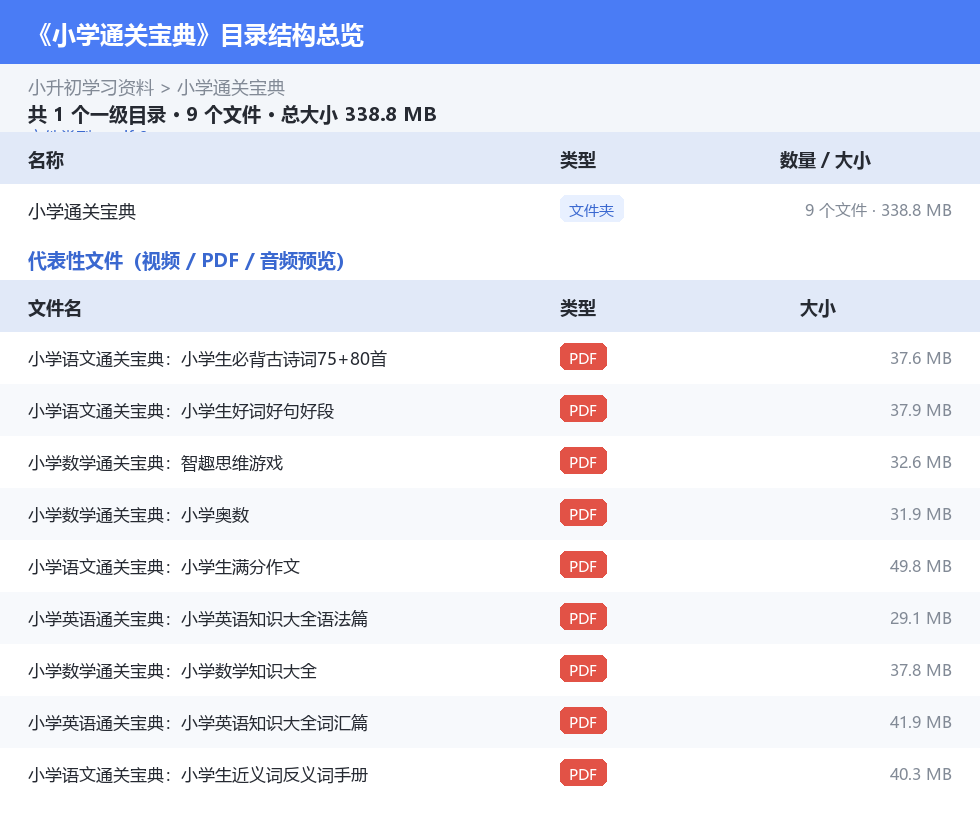The height and width of the screenshot is (832, 980).
Task: Click the 数量 / 大小 column header
Action: (x=824, y=160)
